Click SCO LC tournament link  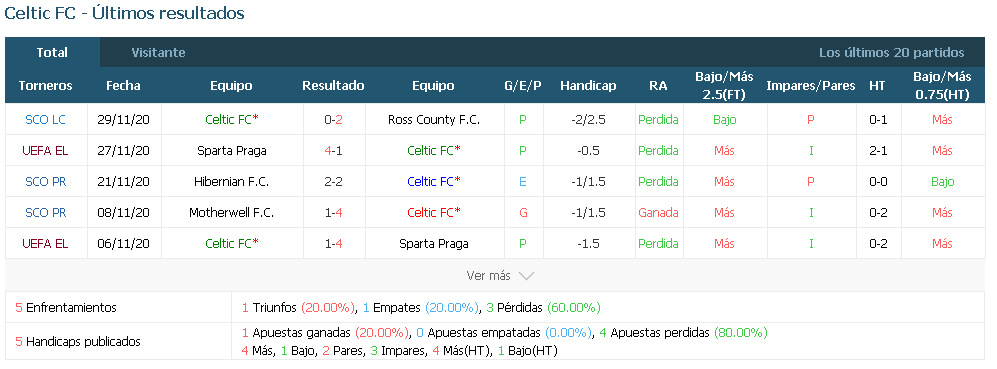(45, 120)
